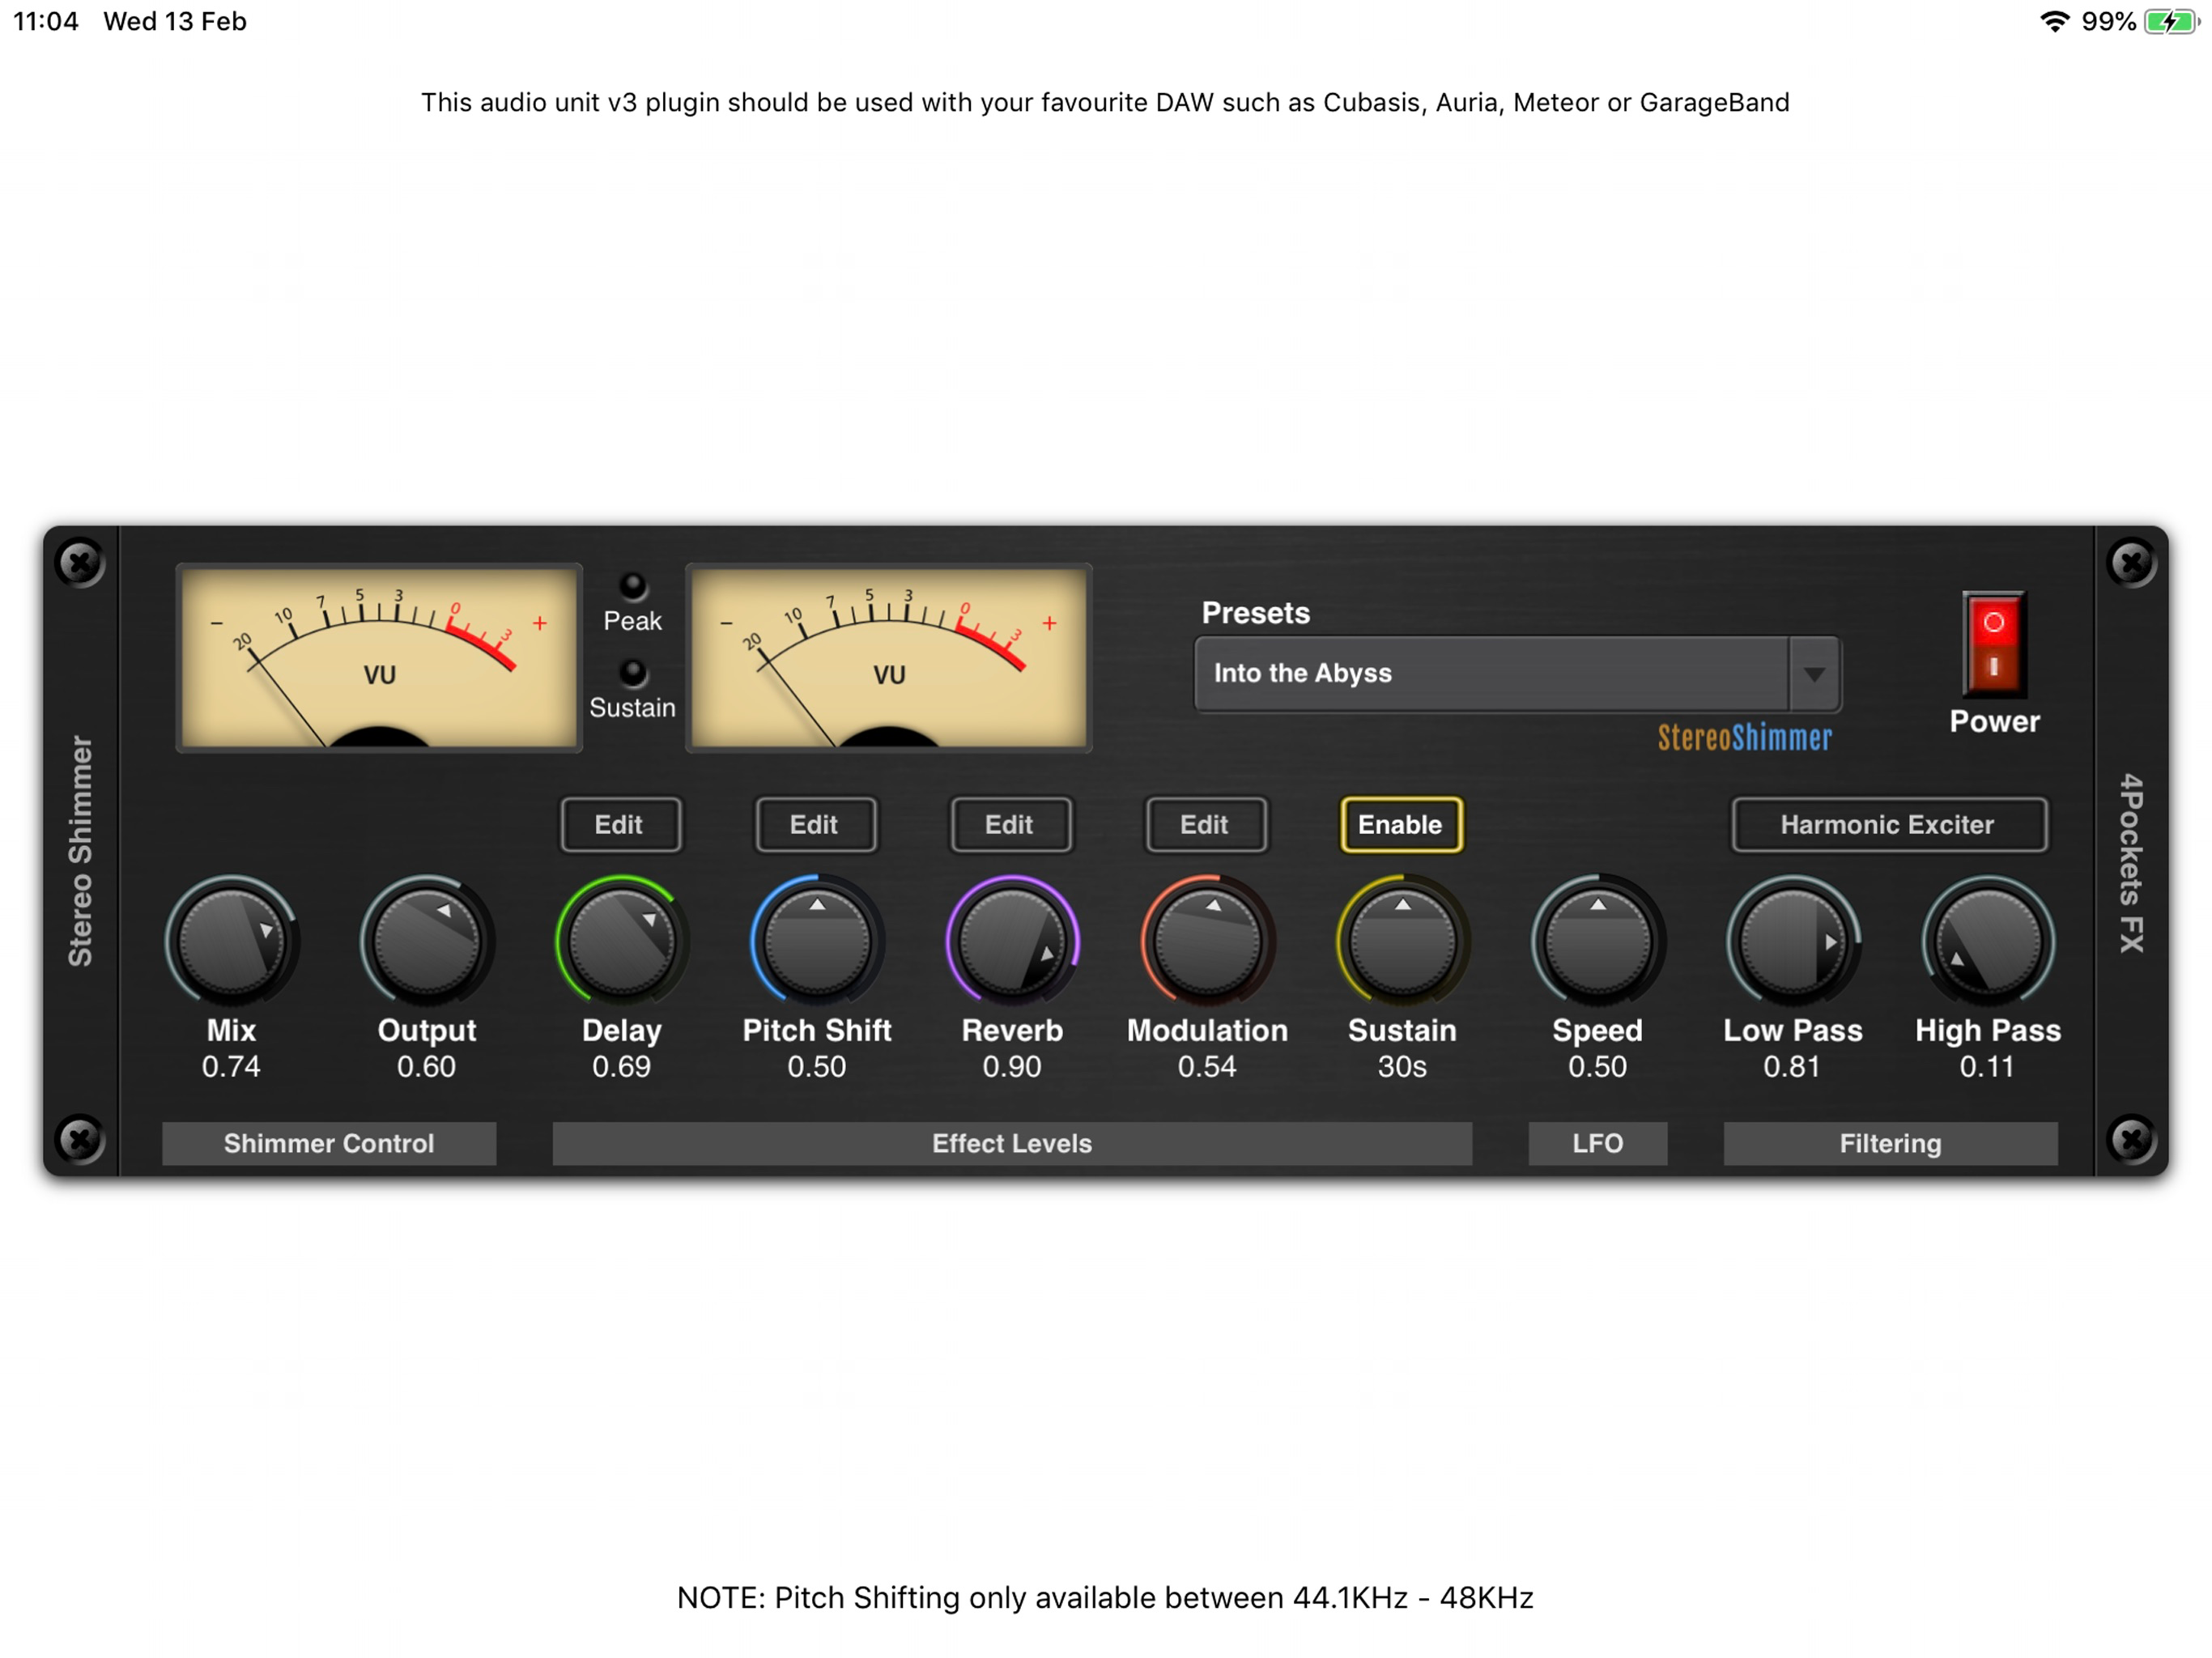Turn the Output knob
The height and width of the screenshot is (1658, 2212).
click(x=426, y=941)
